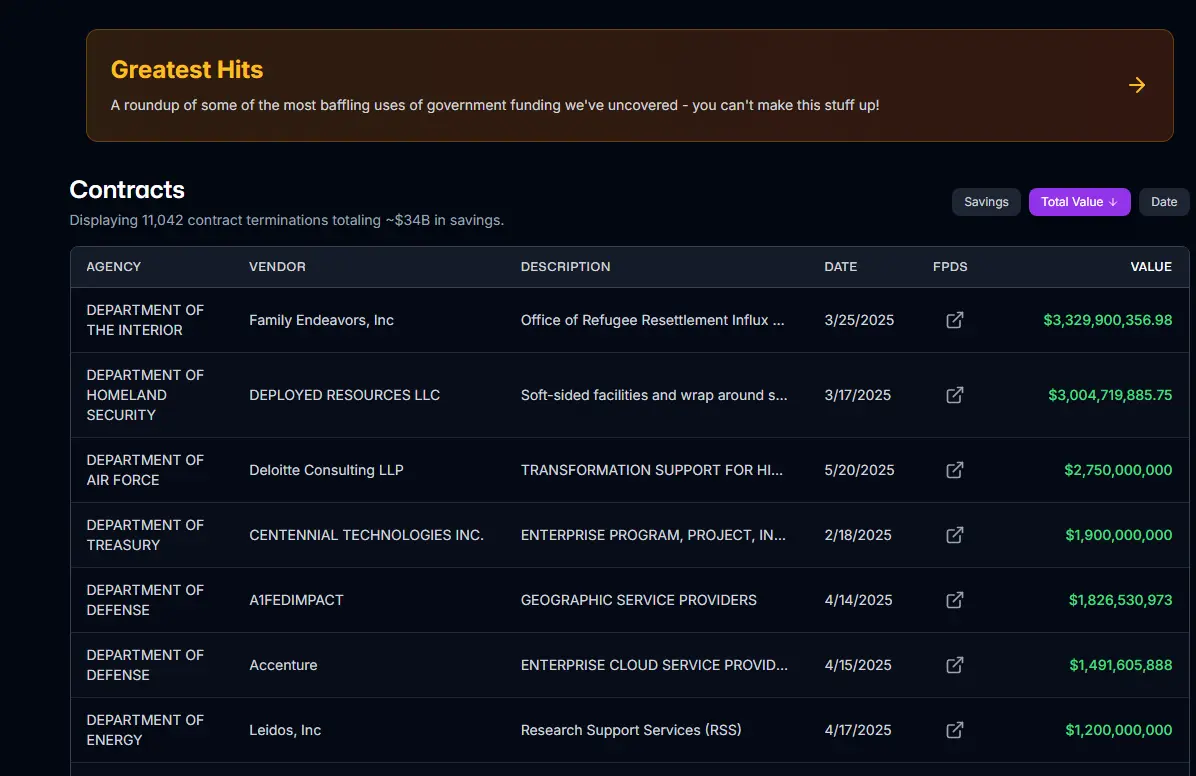1196x776 pixels.
Task: Open FPDS link for A1FEDIMPACT row
Action: pos(955,600)
